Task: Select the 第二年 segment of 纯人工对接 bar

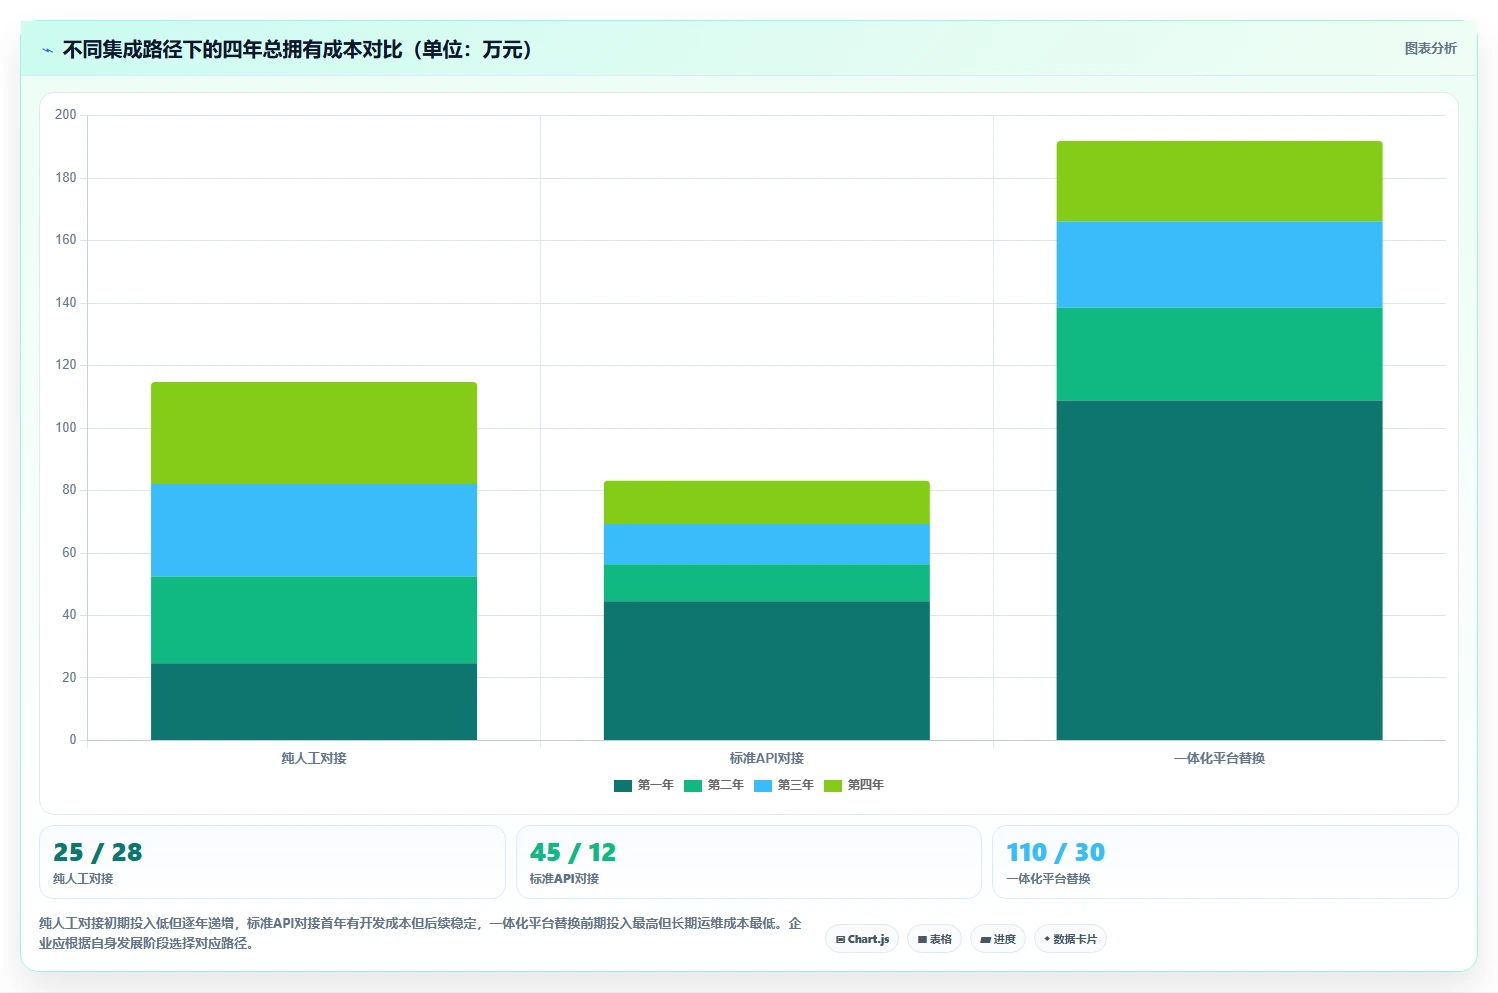Action: pos(314,620)
